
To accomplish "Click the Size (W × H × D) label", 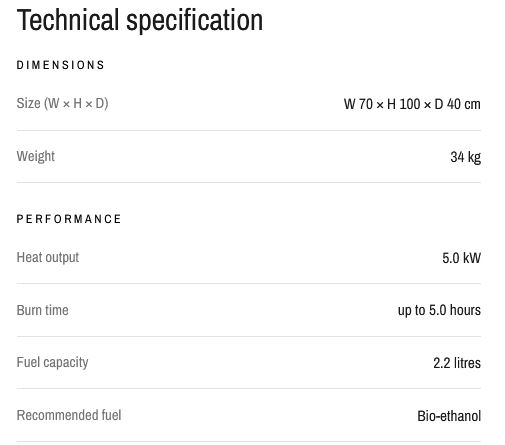I will (x=62, y=103).
